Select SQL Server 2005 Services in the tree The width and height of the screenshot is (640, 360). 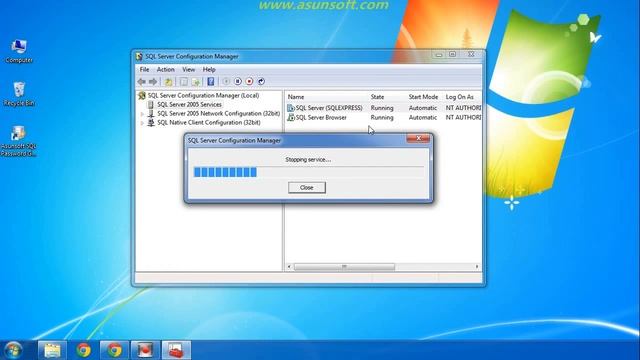point(189,104)
